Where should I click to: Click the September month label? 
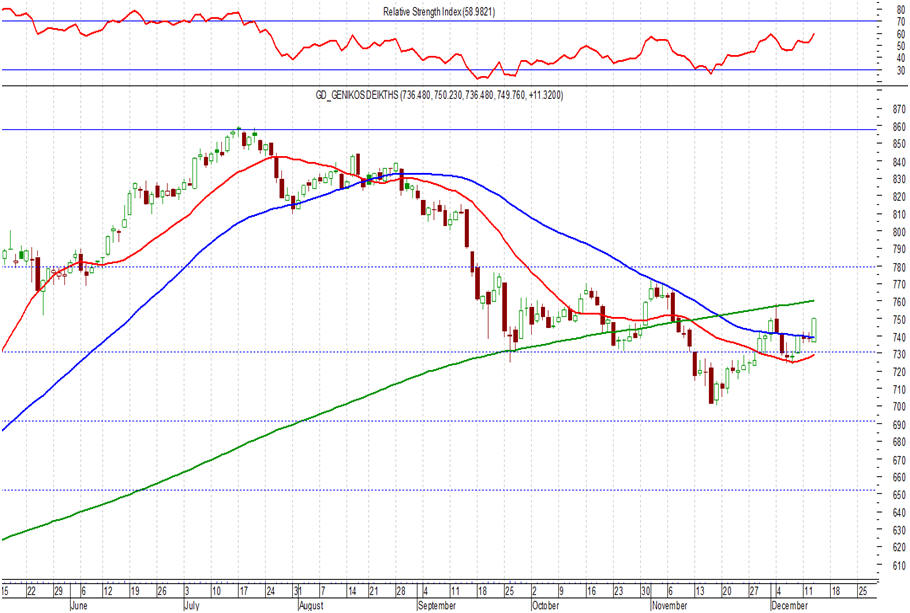[x=436, y=605]
